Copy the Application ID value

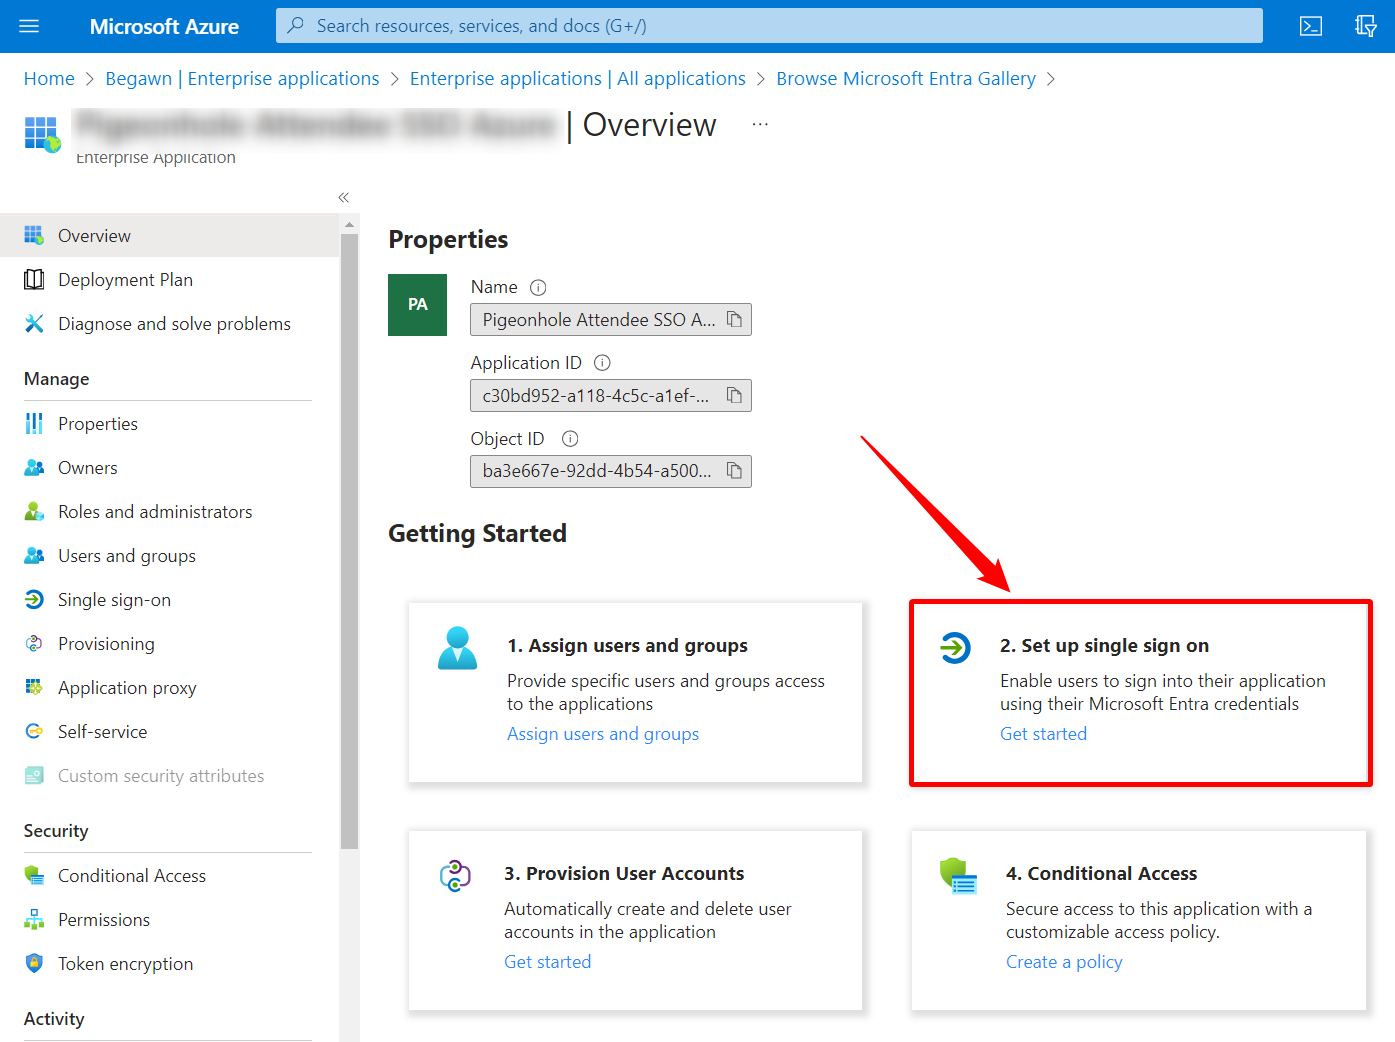tap(734, 395)
